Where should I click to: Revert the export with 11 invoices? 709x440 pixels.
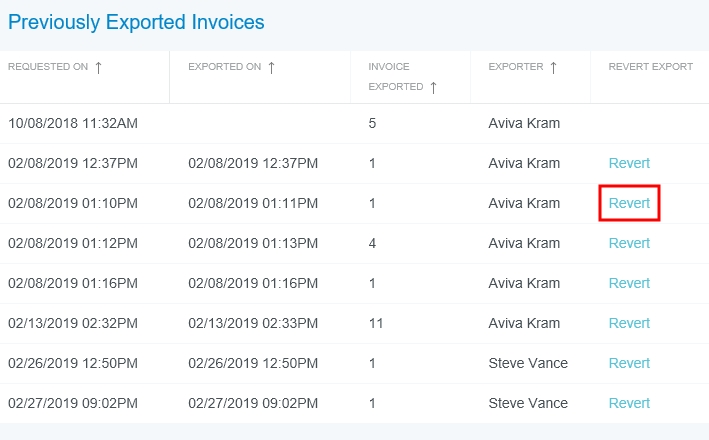(x=629, y=323)
